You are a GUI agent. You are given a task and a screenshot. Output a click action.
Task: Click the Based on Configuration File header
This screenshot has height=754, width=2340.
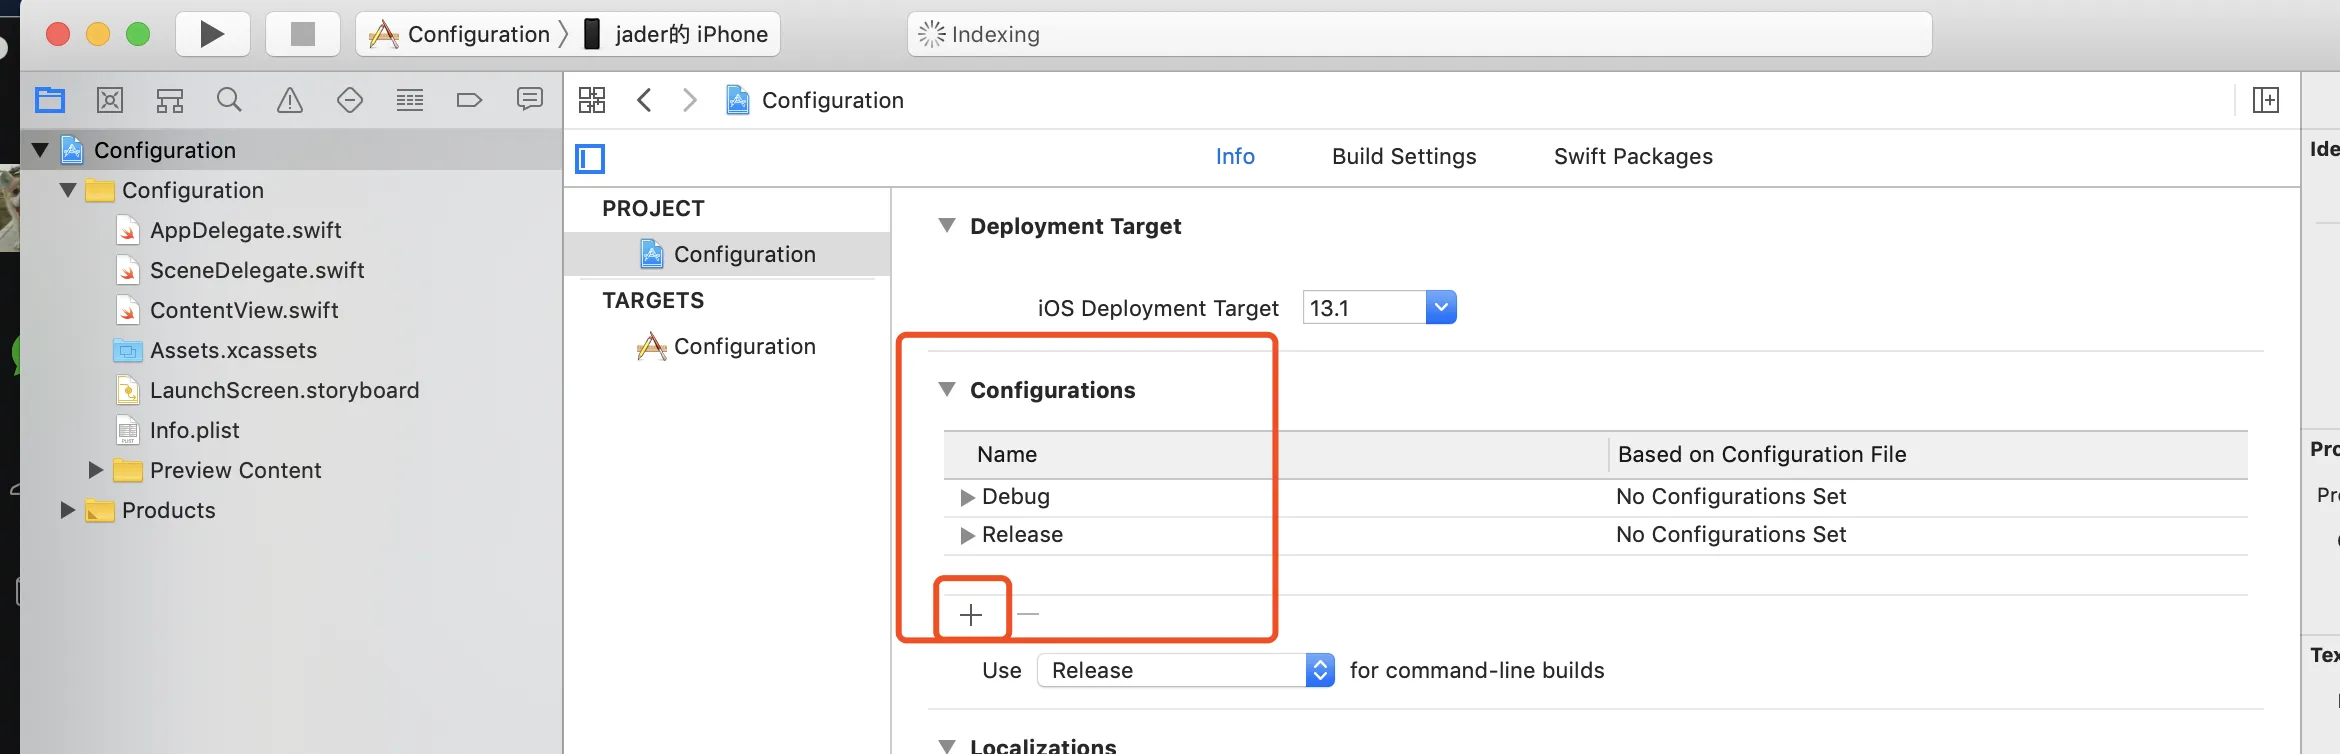(1928, 454)
